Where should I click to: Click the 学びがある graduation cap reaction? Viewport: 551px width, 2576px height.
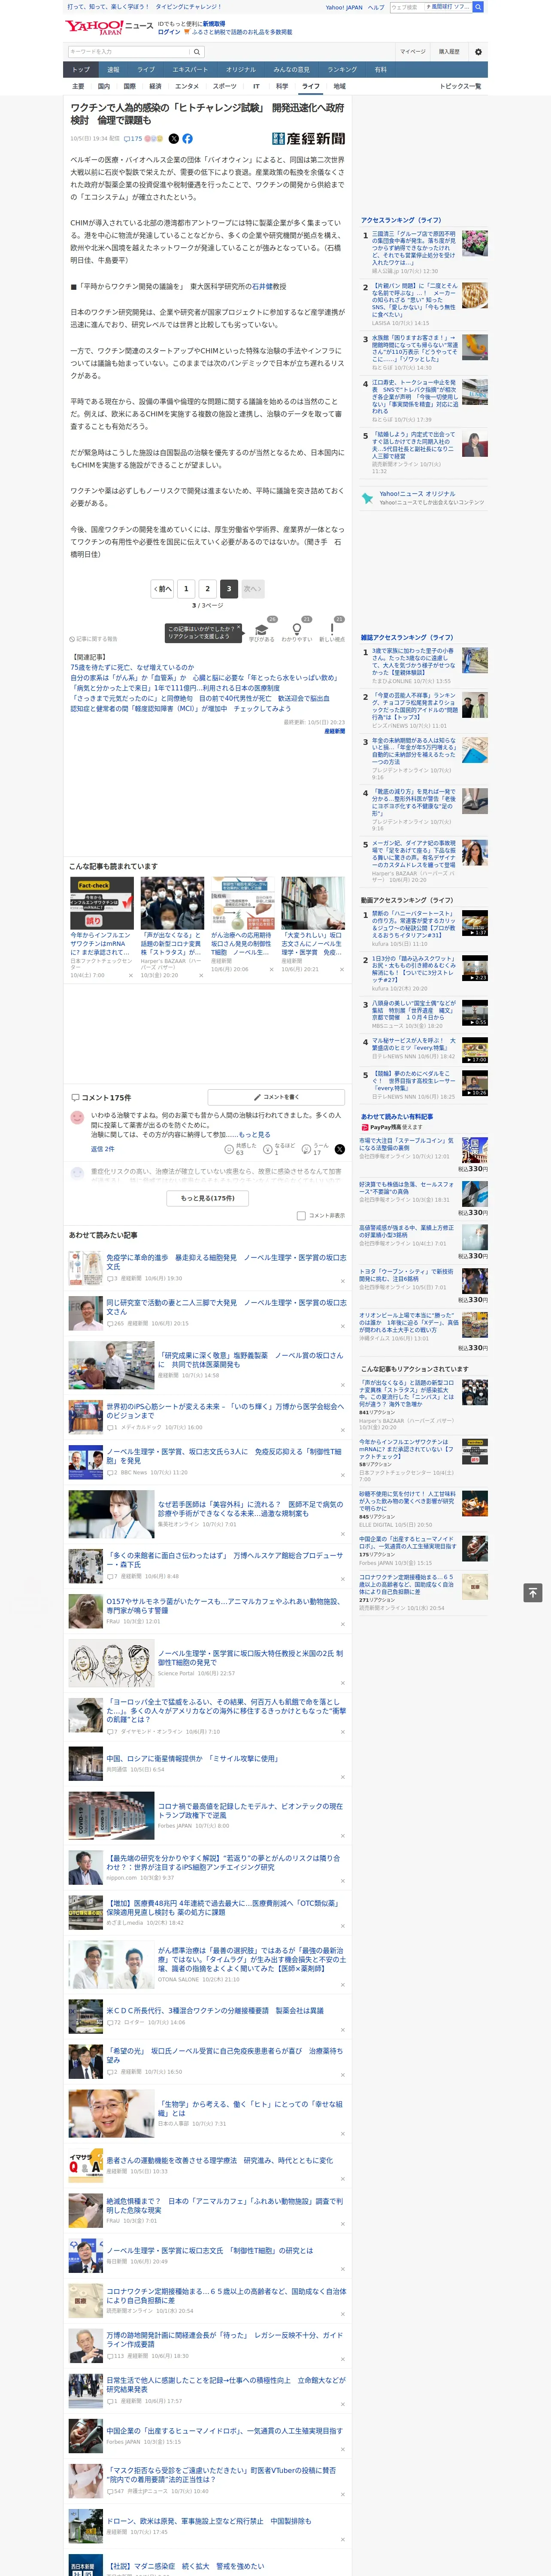262,631
